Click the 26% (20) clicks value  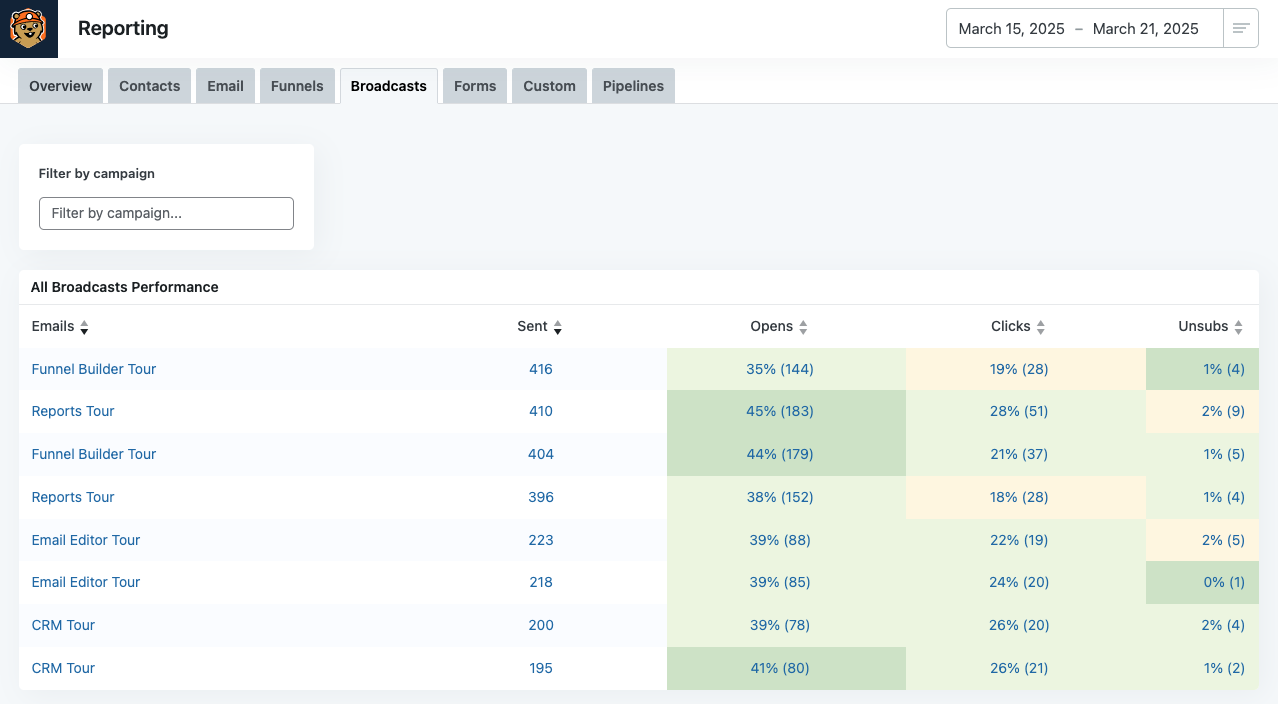coord(1019,625)
